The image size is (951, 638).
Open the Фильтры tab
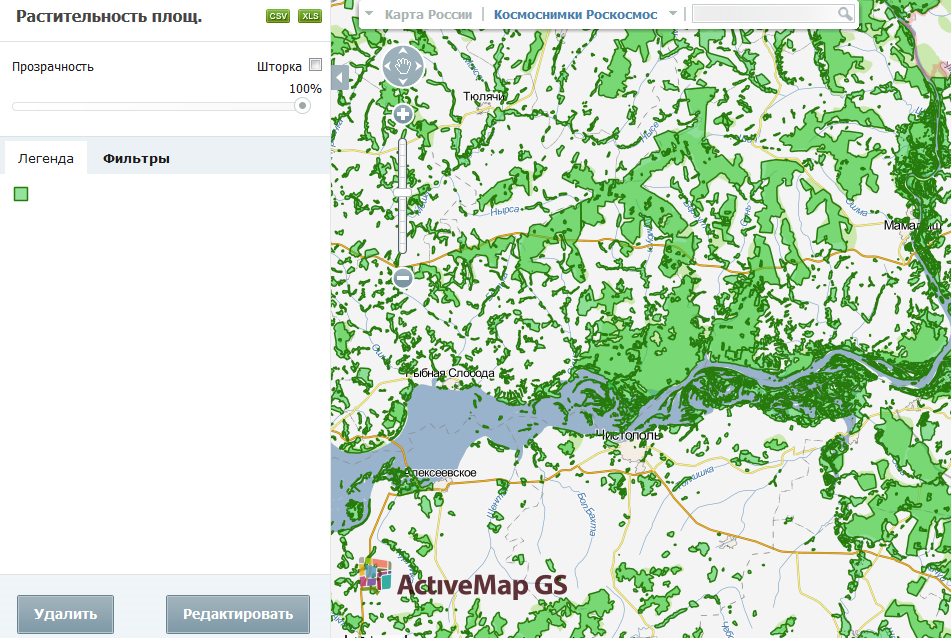tap(136, 158)
